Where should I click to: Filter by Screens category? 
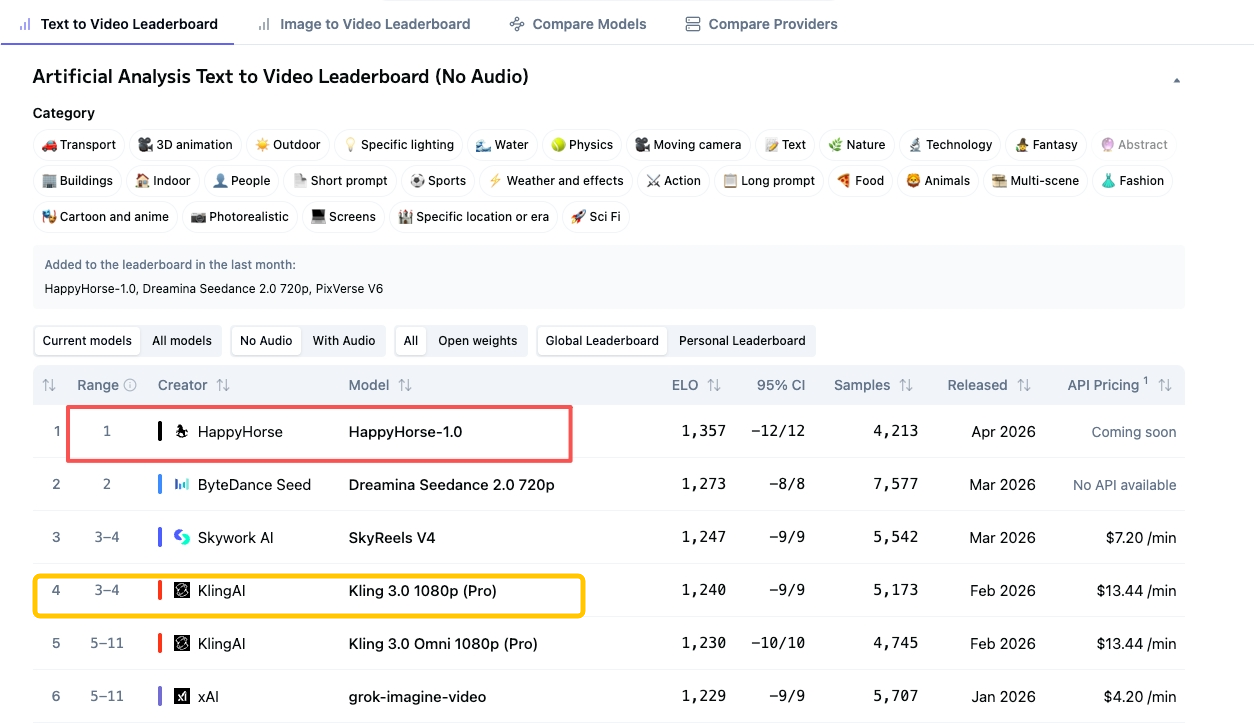343,217
